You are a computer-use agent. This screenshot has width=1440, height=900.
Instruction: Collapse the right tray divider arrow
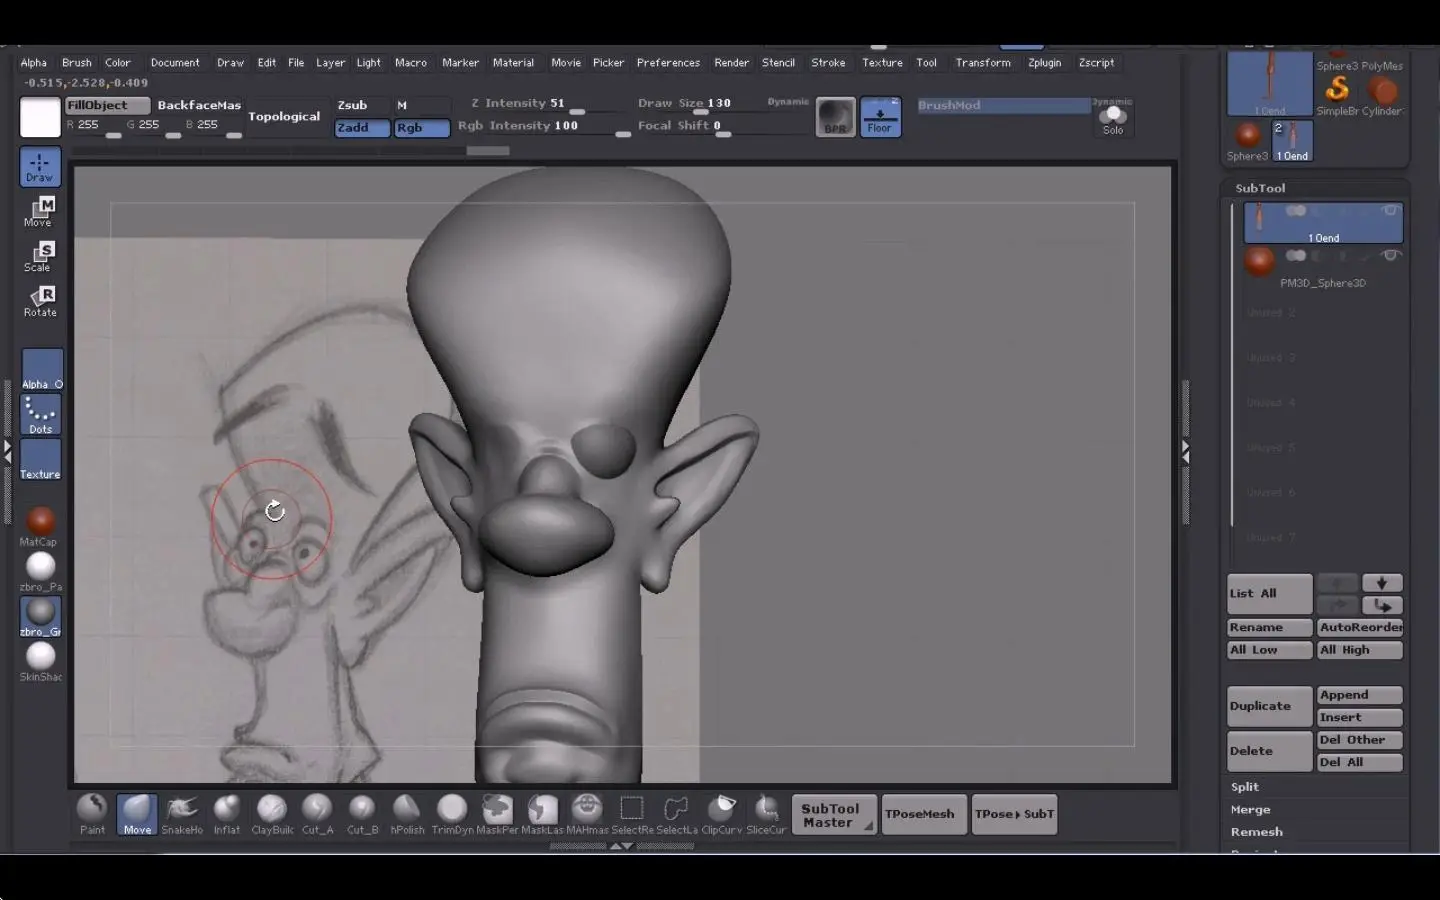pyautogui.click(x=1185, y=452)
